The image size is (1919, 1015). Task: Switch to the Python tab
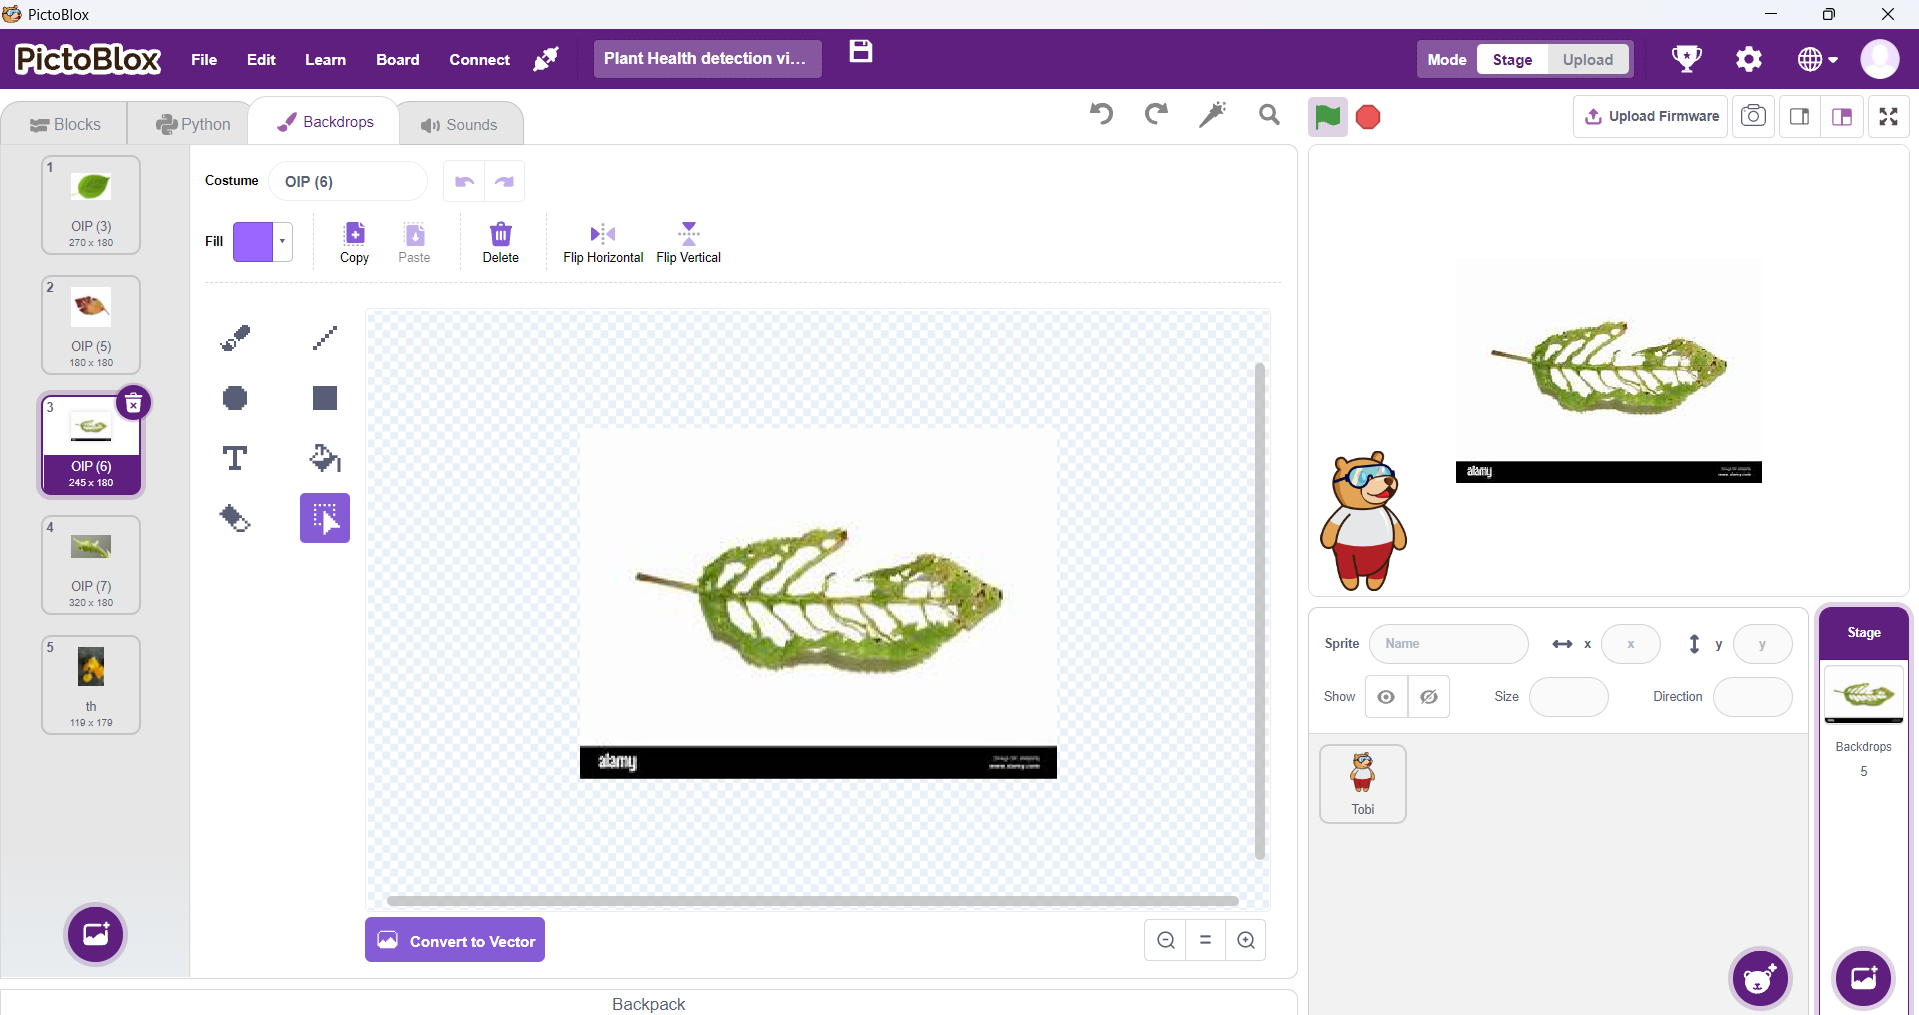coord(193,124)
